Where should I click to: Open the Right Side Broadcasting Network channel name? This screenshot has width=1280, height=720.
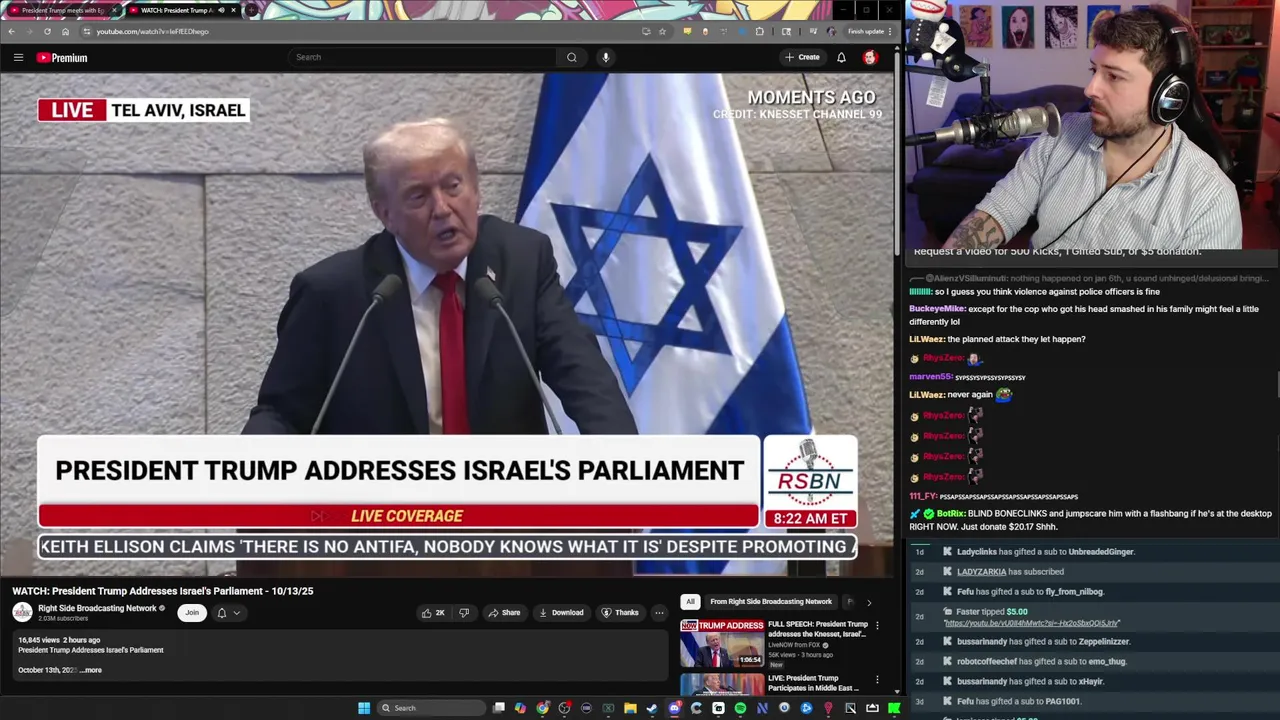(97, 608)
